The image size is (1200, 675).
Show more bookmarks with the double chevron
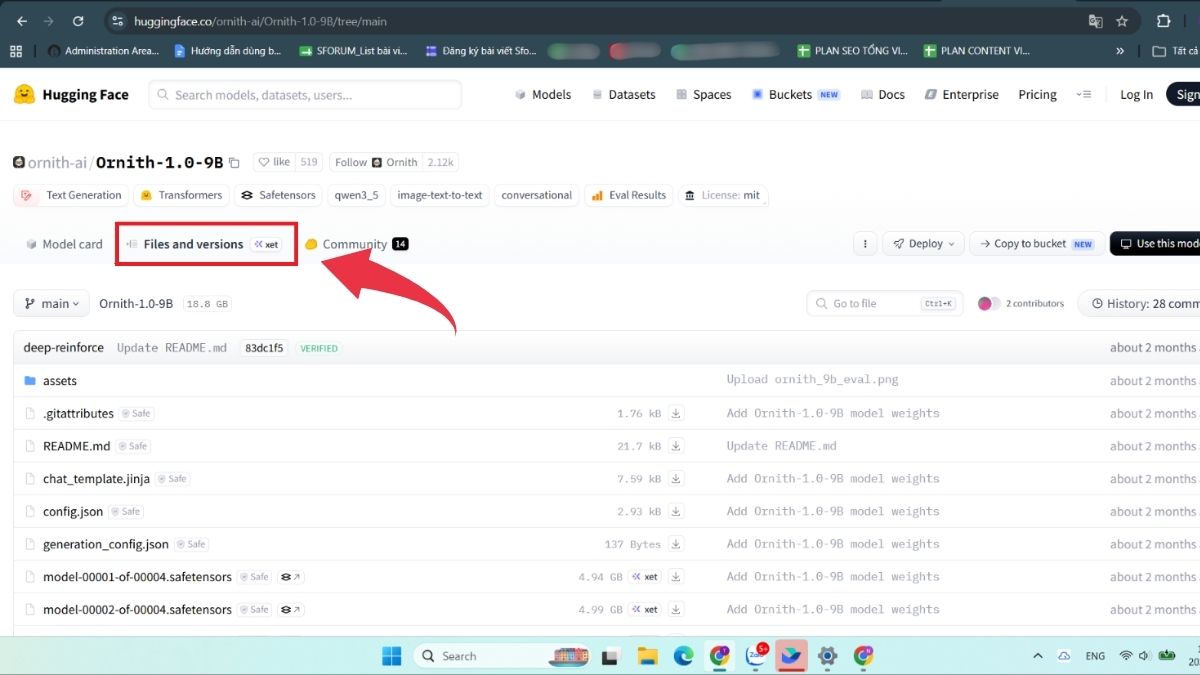click(x=1120, y=50)
